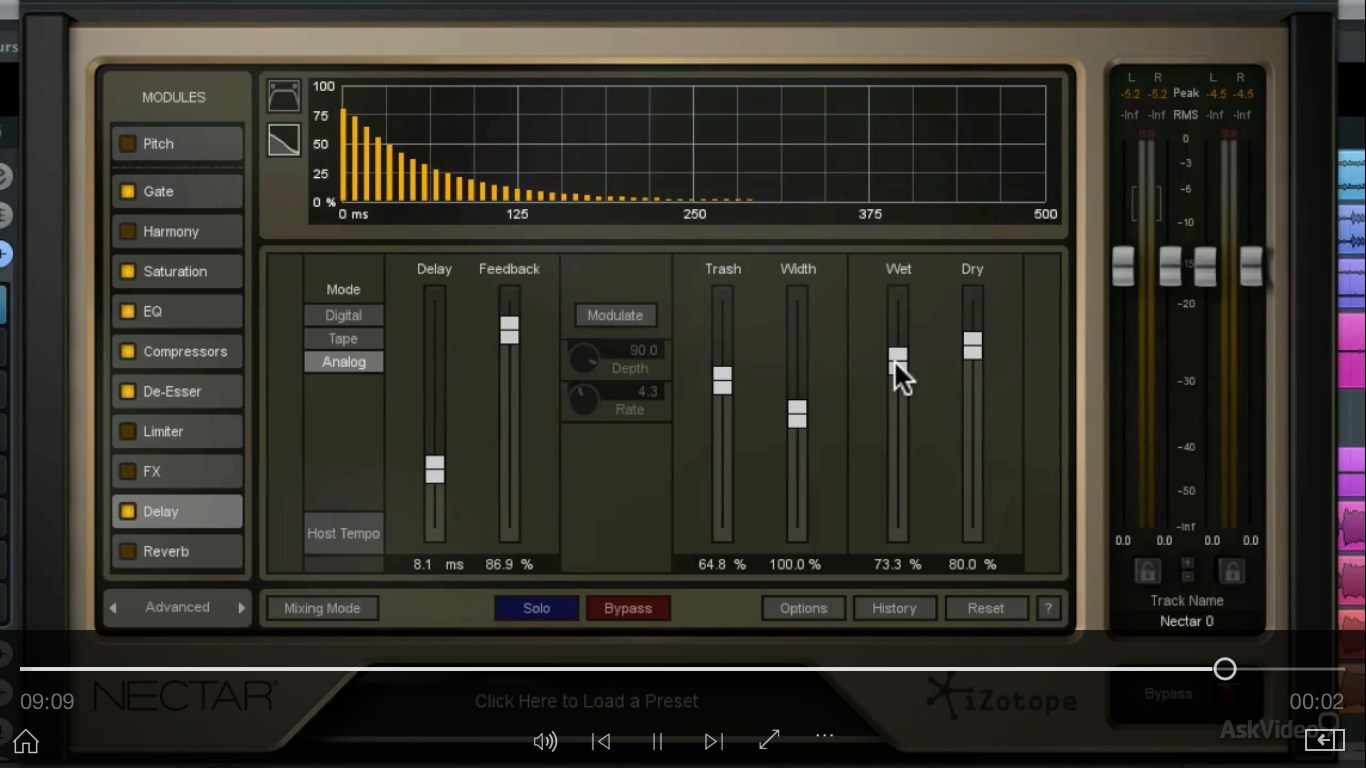Click the input channel lock icon
Screen dimensions: 1366x768
pyautogui.click(x=1145, y=570)
